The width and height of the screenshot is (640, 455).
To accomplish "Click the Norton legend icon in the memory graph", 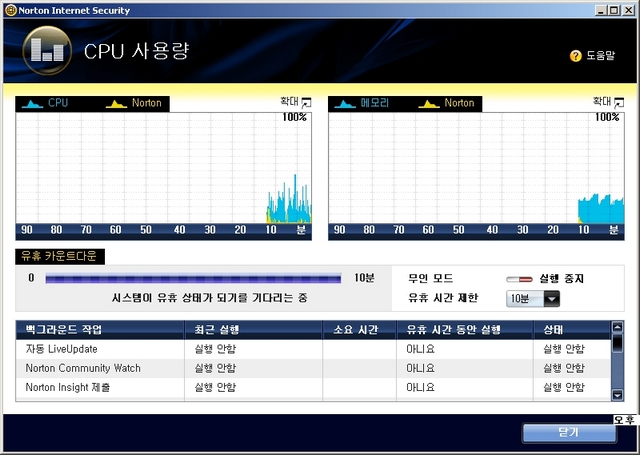I will click(429, 104).
